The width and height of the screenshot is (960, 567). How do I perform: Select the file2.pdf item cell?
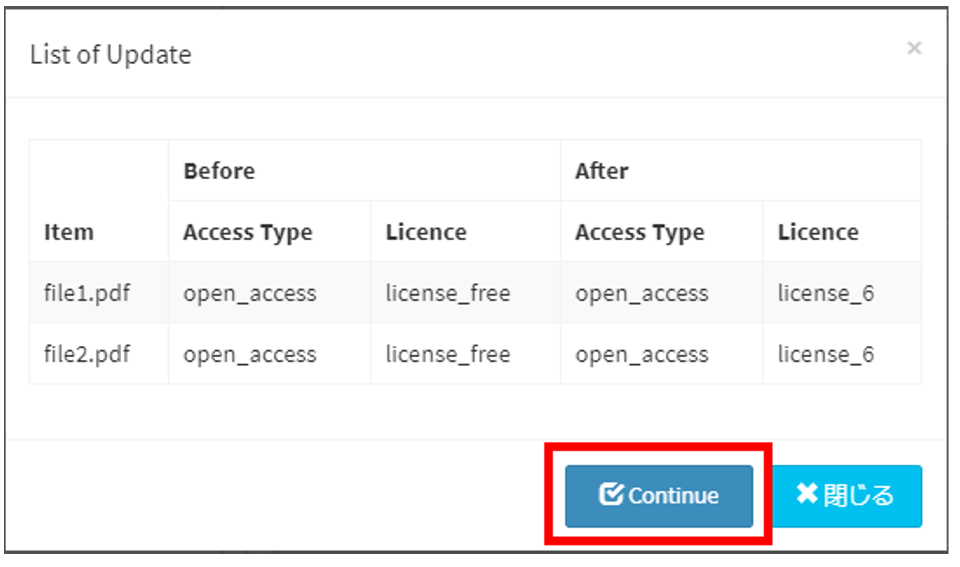87,354
